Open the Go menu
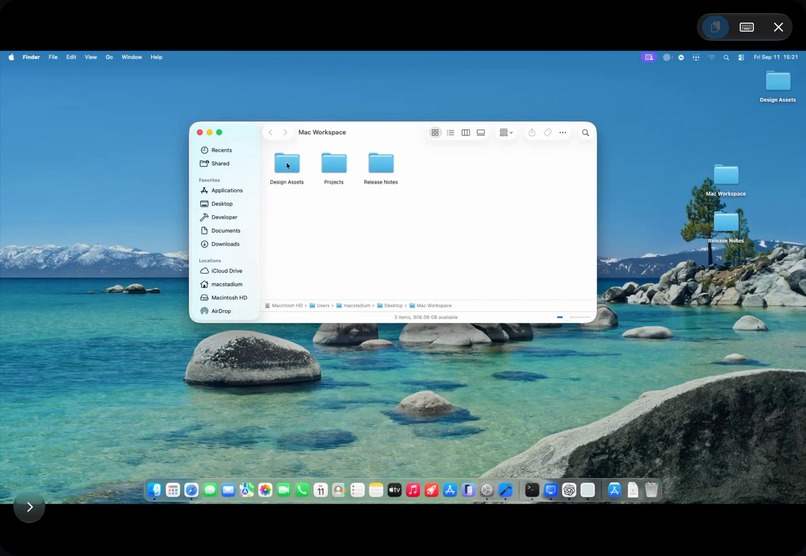Image resolution: width=806 pixels, height=556 pixels. tap(109, 57)
